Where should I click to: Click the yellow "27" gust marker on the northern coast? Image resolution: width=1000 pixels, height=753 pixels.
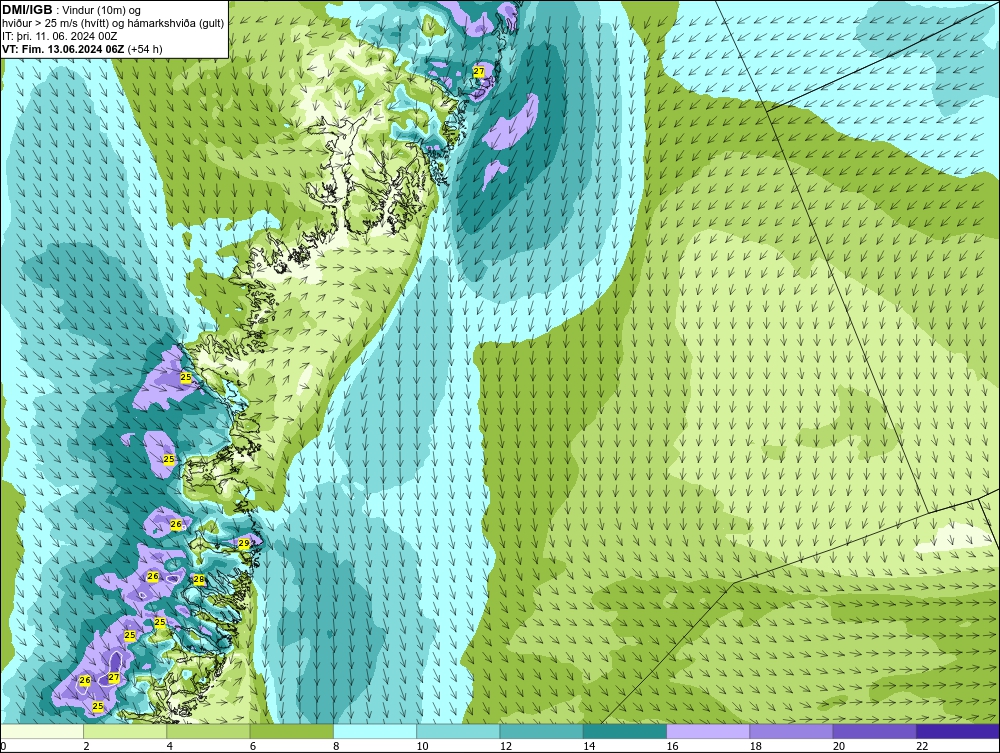[x=479, y=71]
